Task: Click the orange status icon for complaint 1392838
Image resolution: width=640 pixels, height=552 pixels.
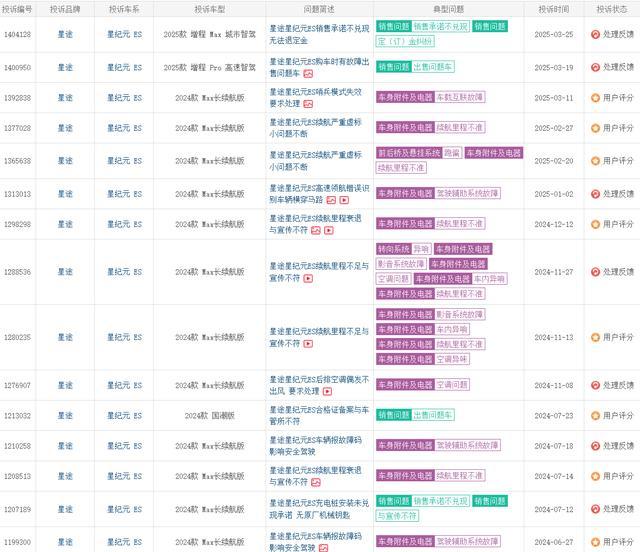Action: 596,98
